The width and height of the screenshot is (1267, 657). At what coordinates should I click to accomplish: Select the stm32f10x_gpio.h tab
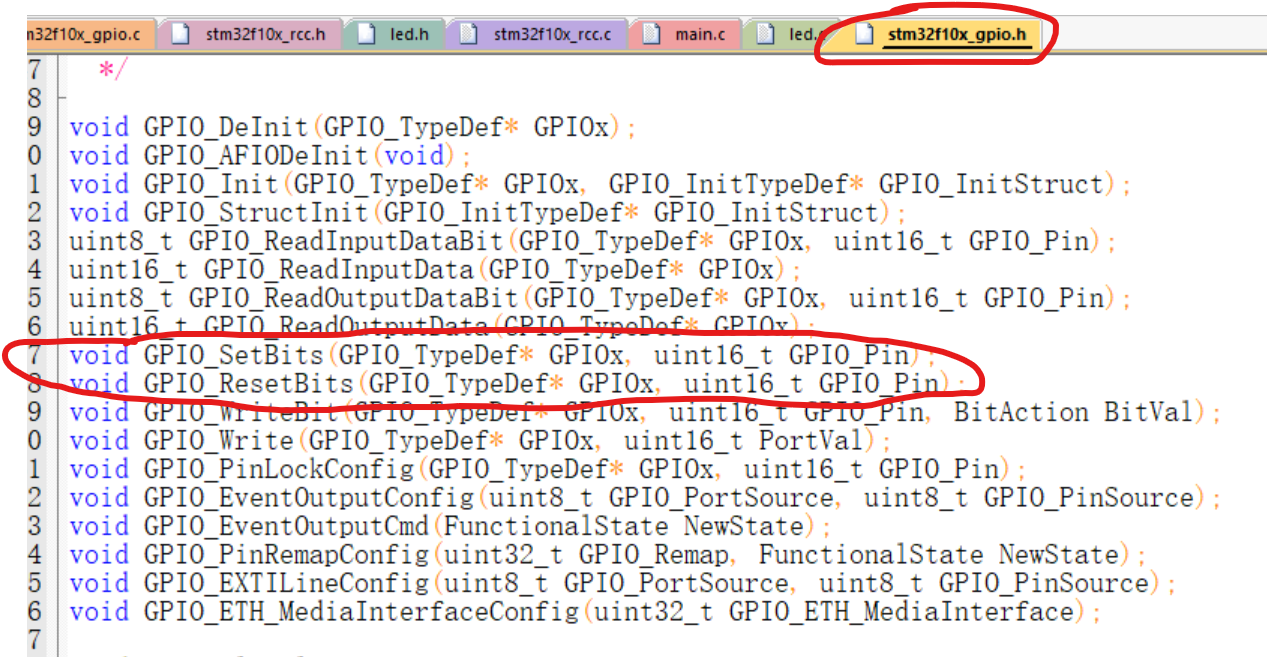click(942, 35)
